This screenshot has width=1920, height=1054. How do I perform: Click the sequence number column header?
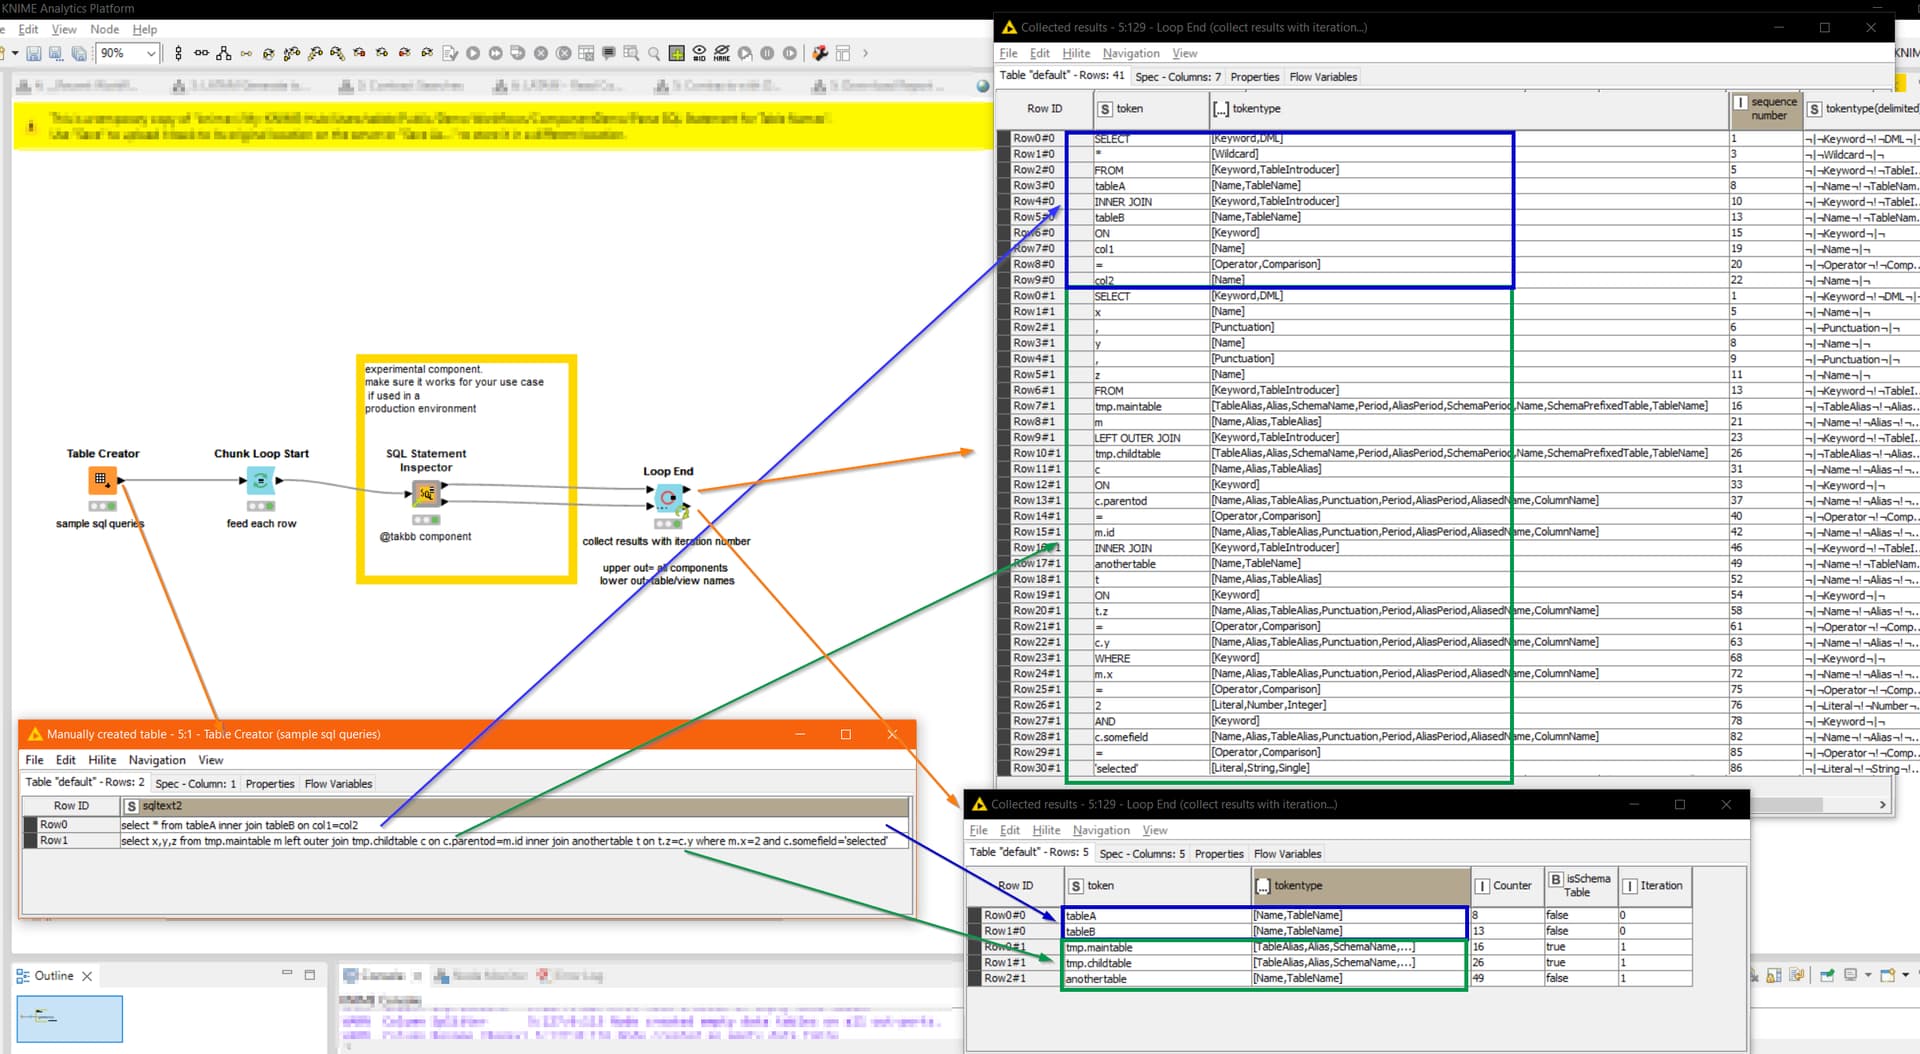coord(1766,109)
